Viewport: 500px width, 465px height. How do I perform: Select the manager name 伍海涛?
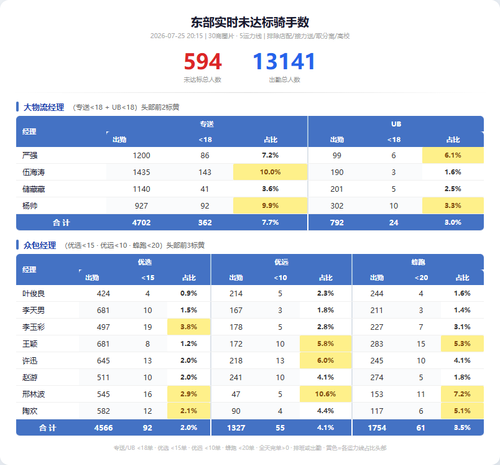tap(33, 172)
